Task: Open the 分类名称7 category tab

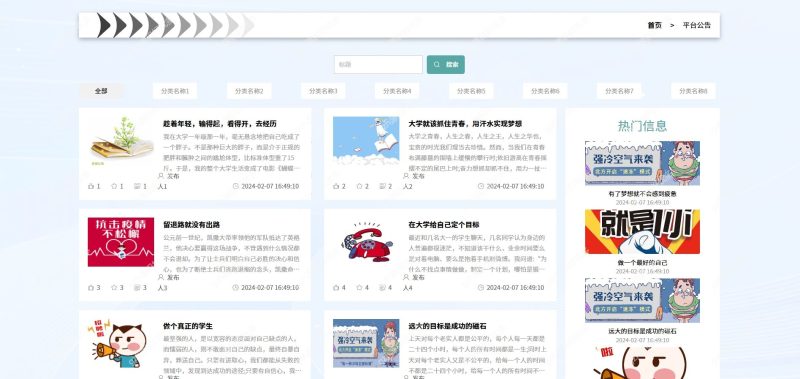Action: (x=619, y=91)
